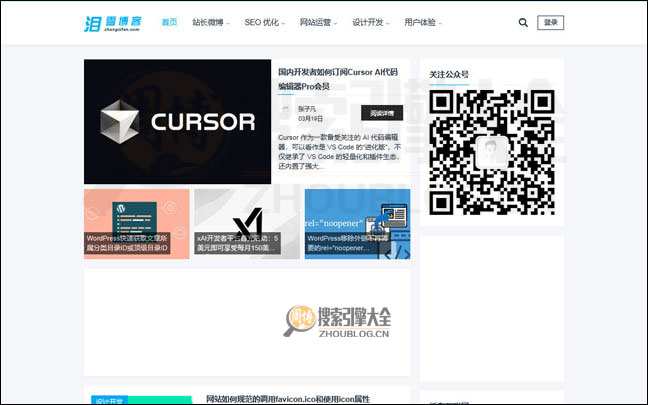Expand the 站长微博 dropdown menu
This screenshot has width=648, height=405.
tap(211, 22)
